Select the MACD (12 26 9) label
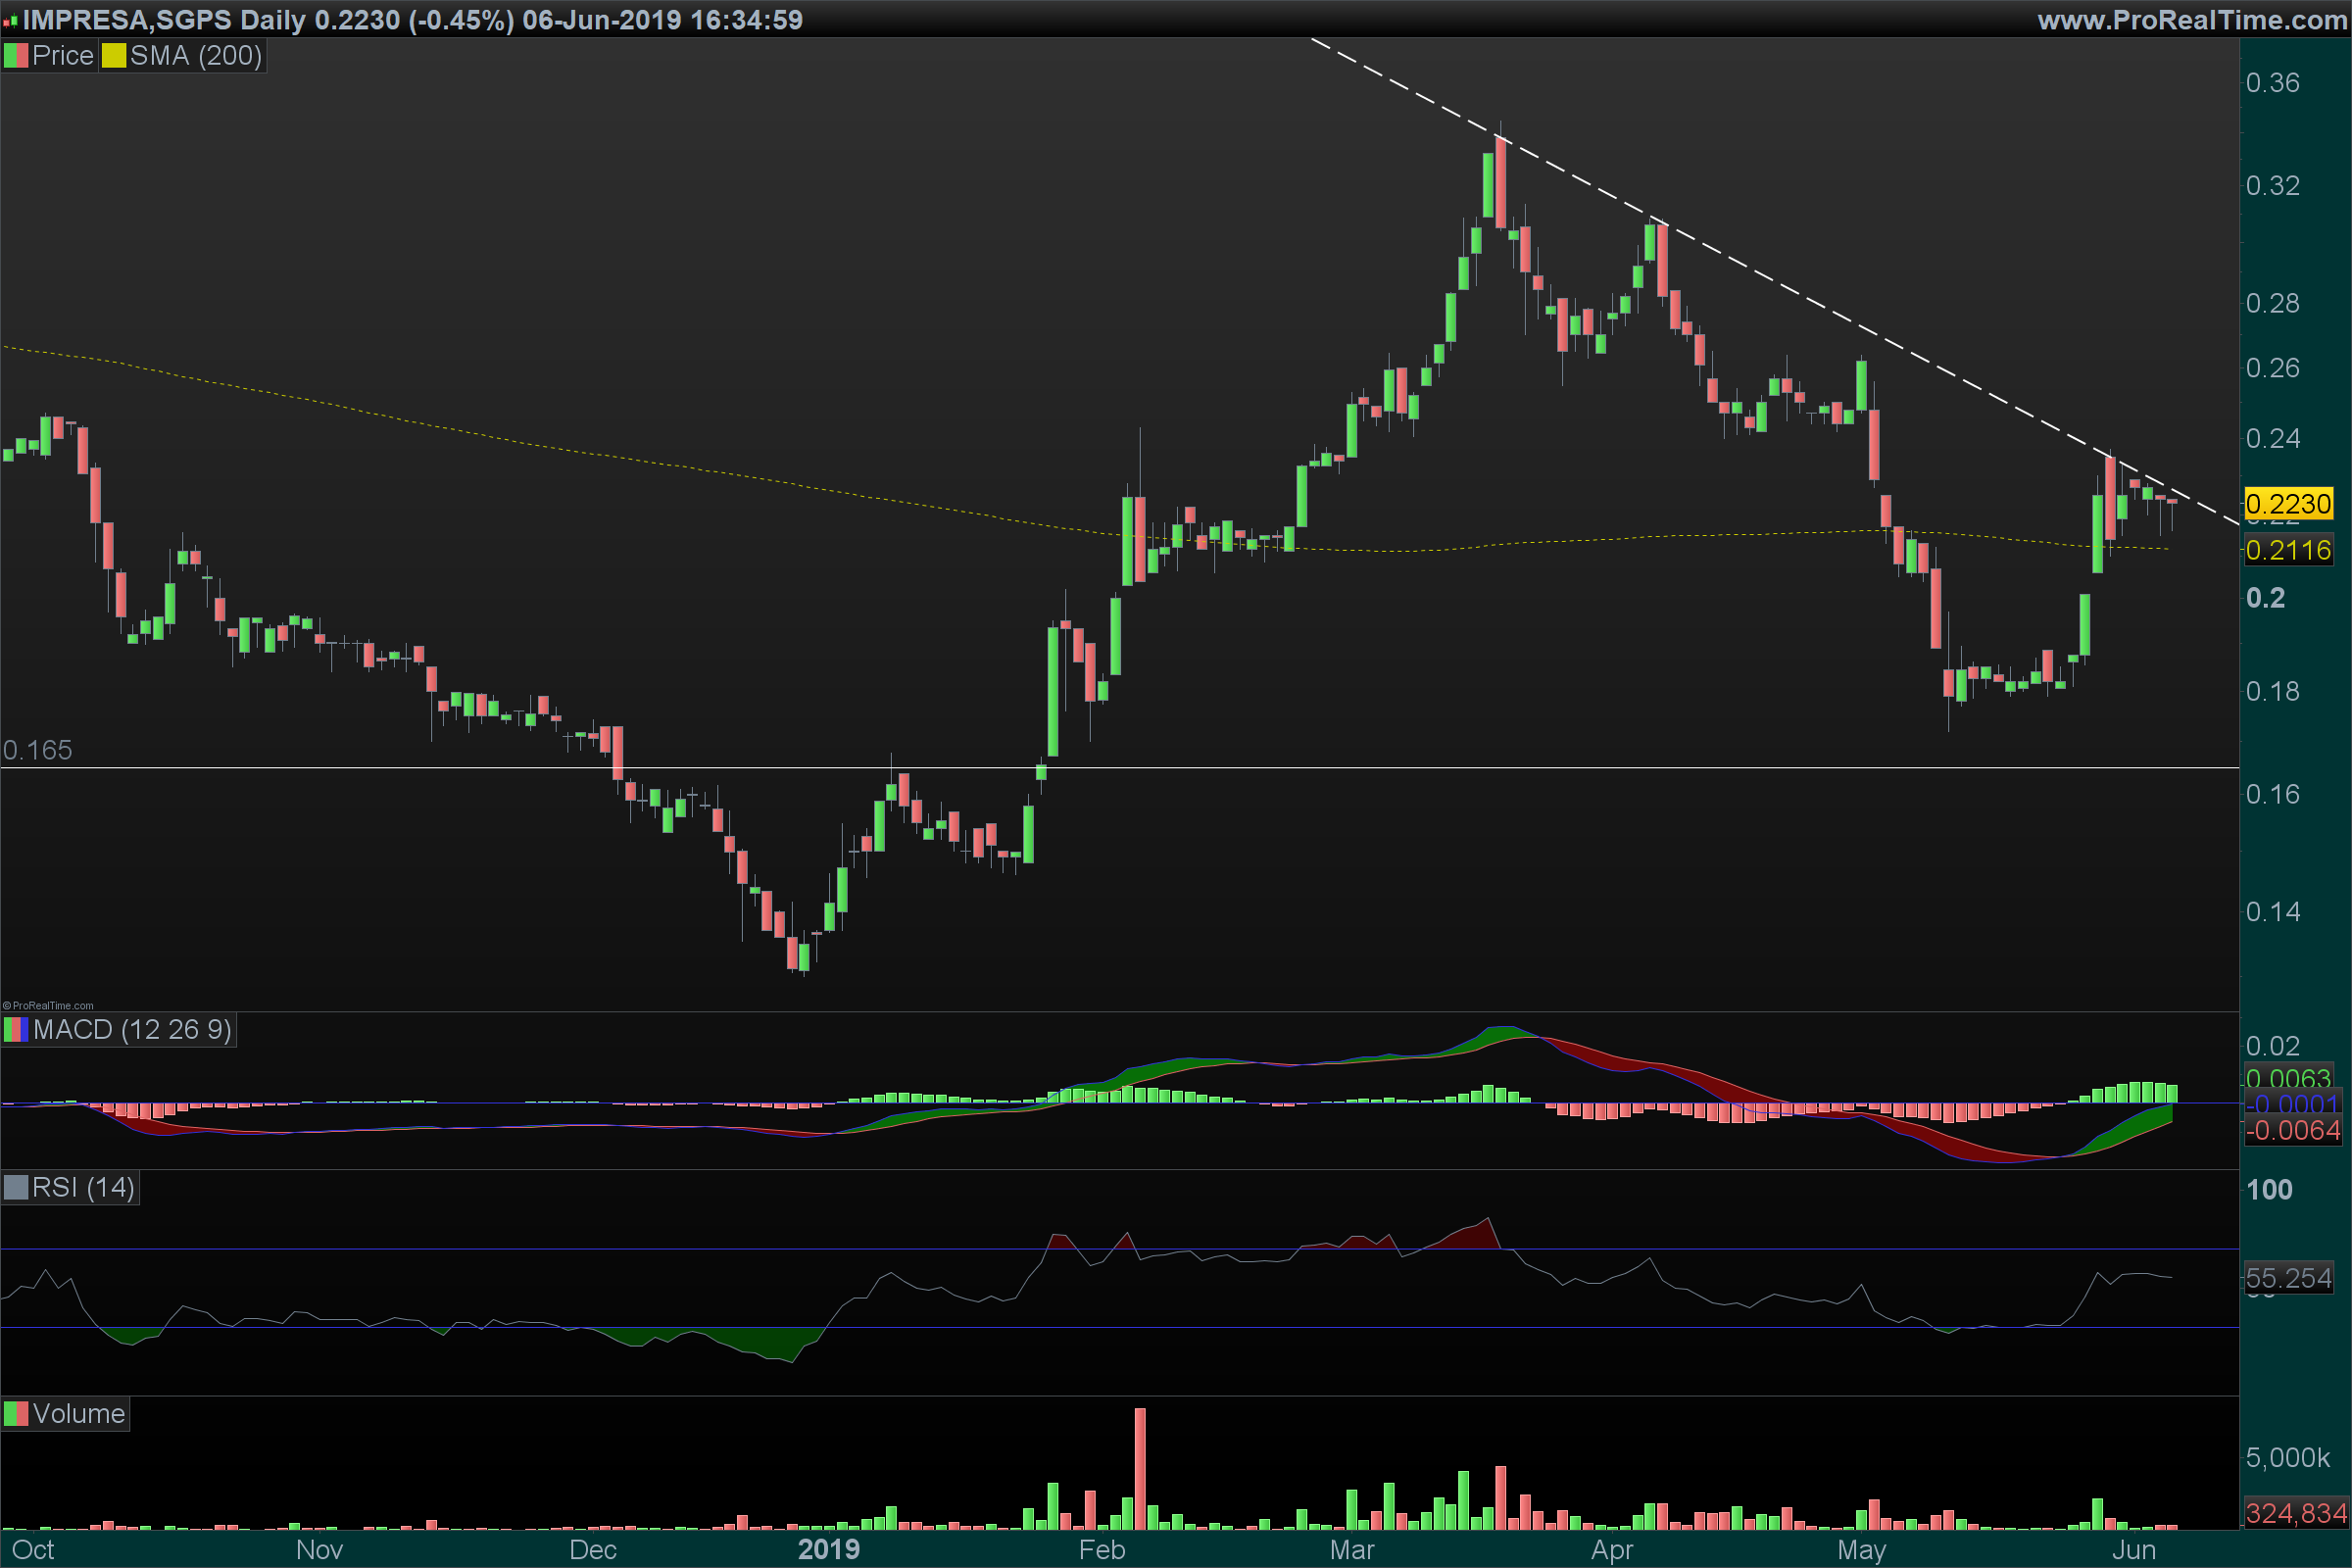The height and width of the screenshot is (1568, 2352). click(132, 1030)
